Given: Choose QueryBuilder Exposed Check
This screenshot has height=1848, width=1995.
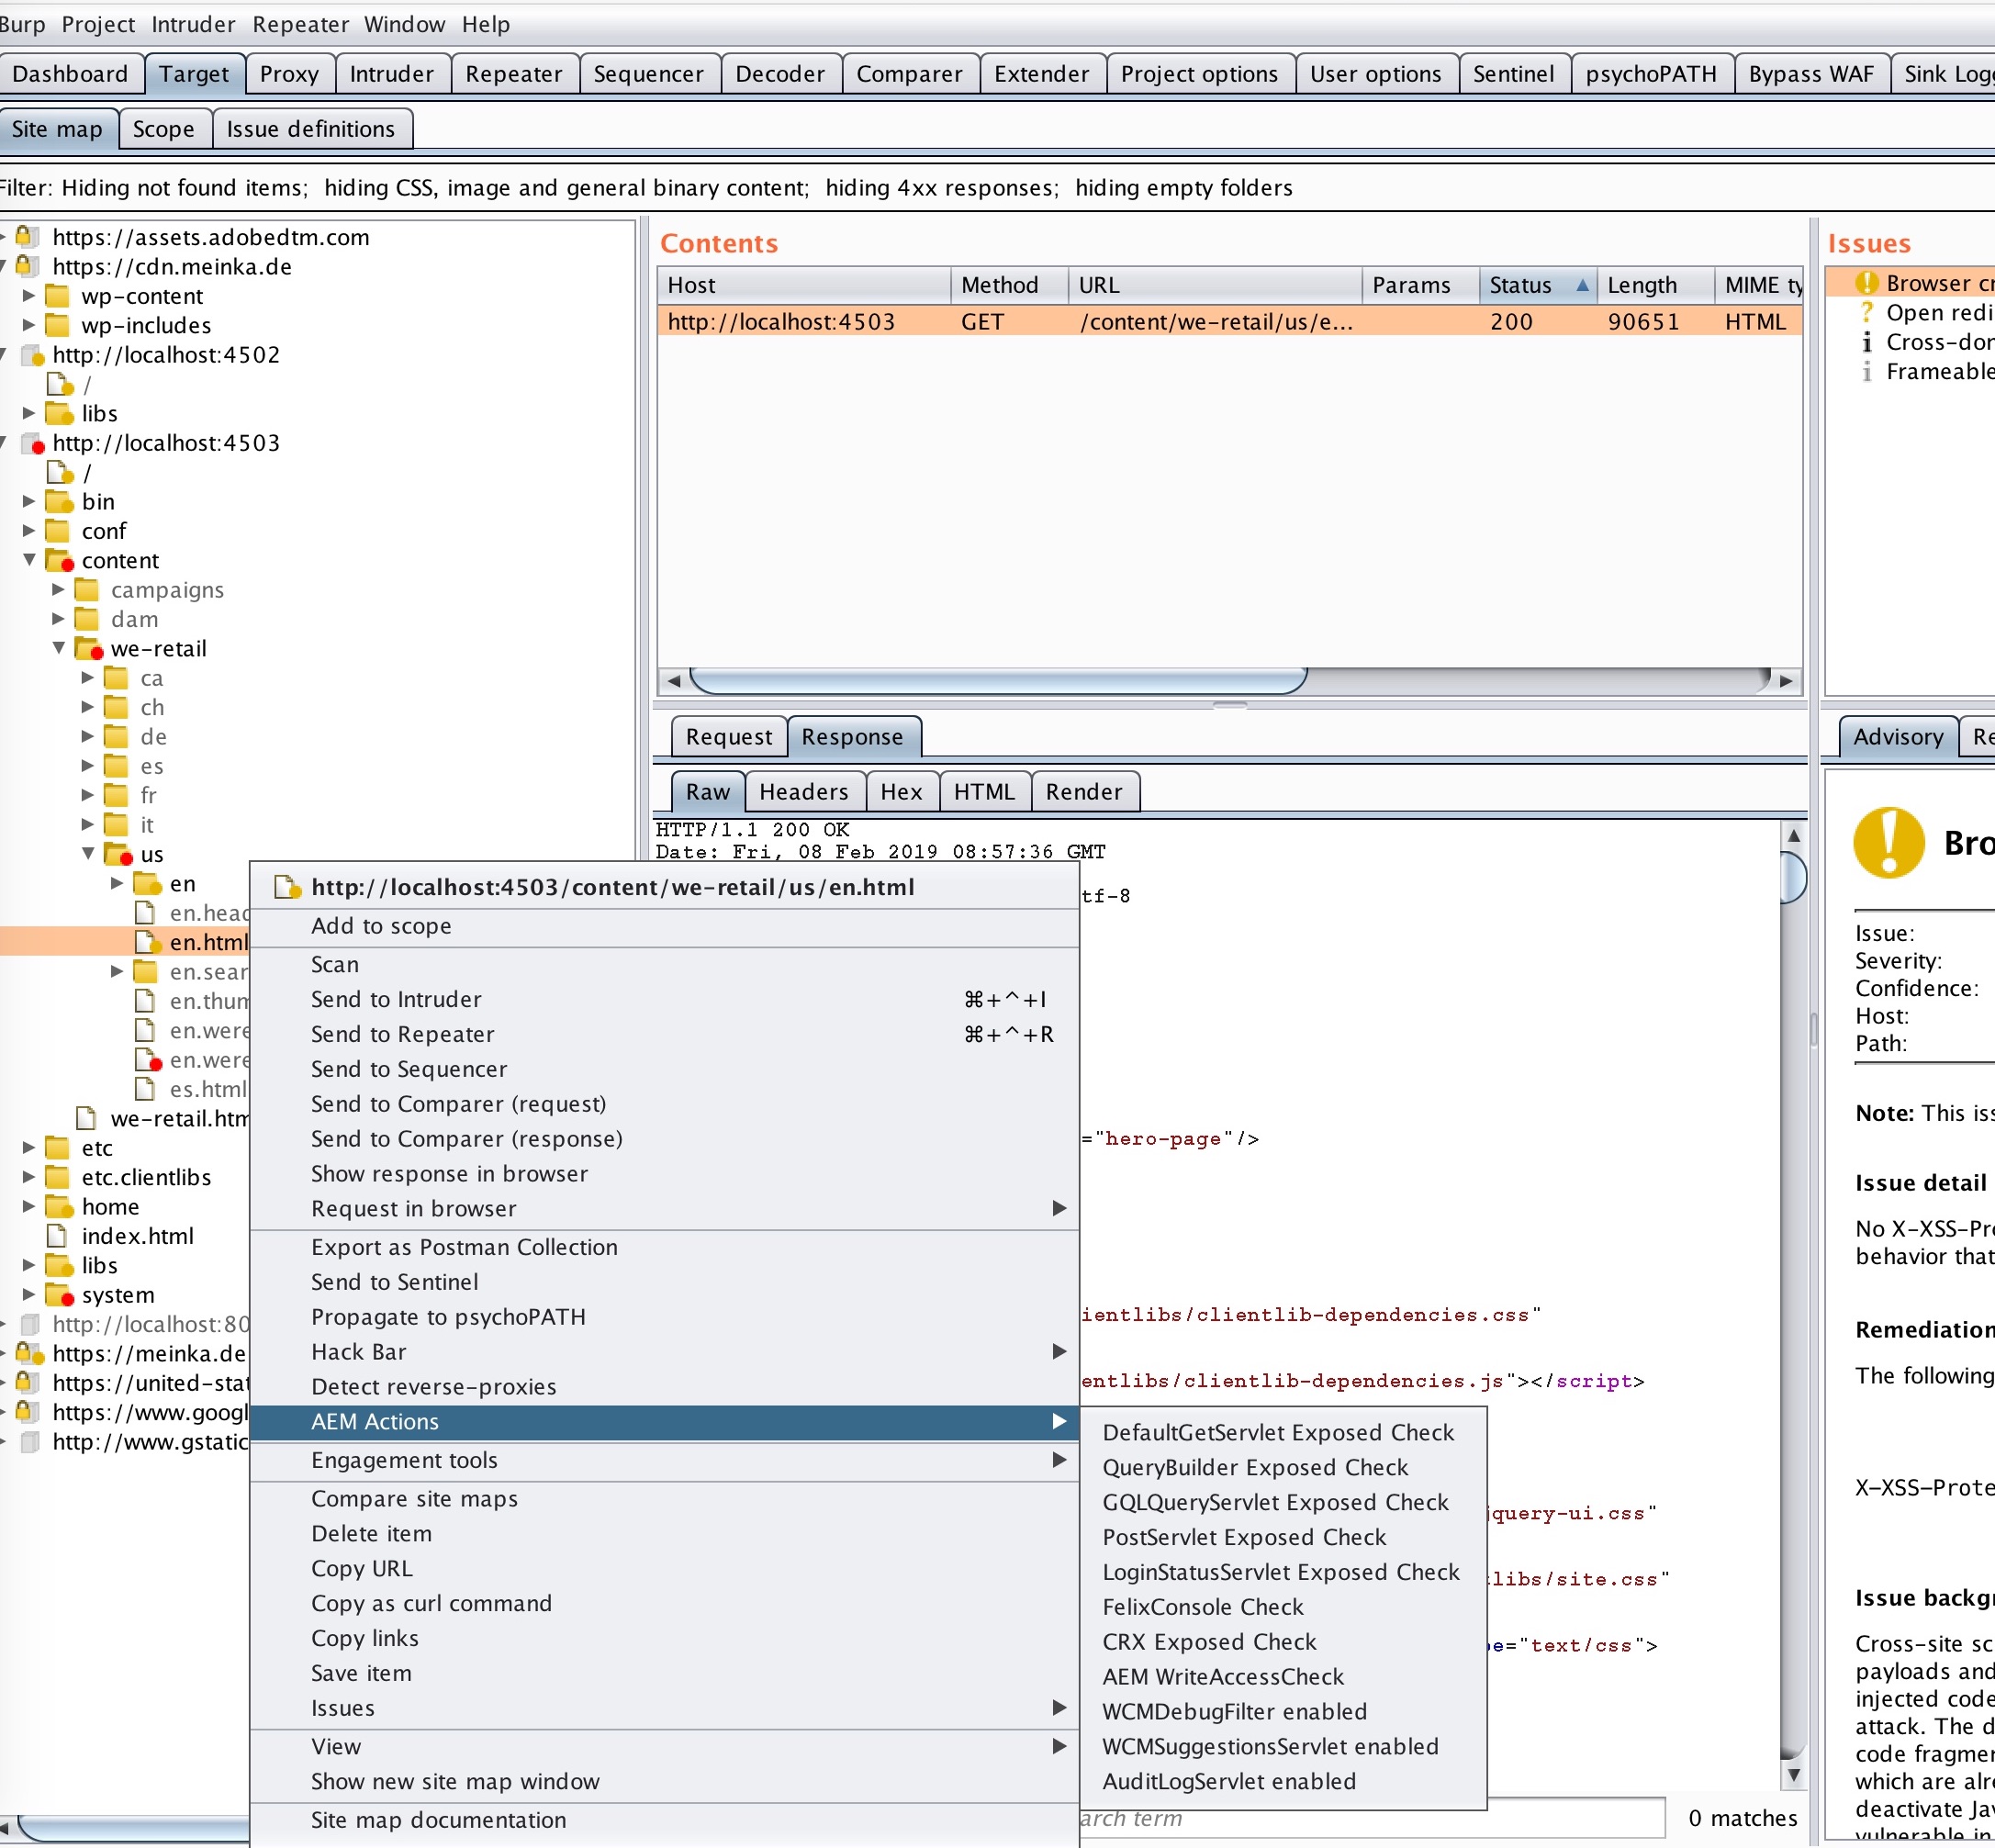Looking at the screenshot, I should [x=1254, y=1467].
